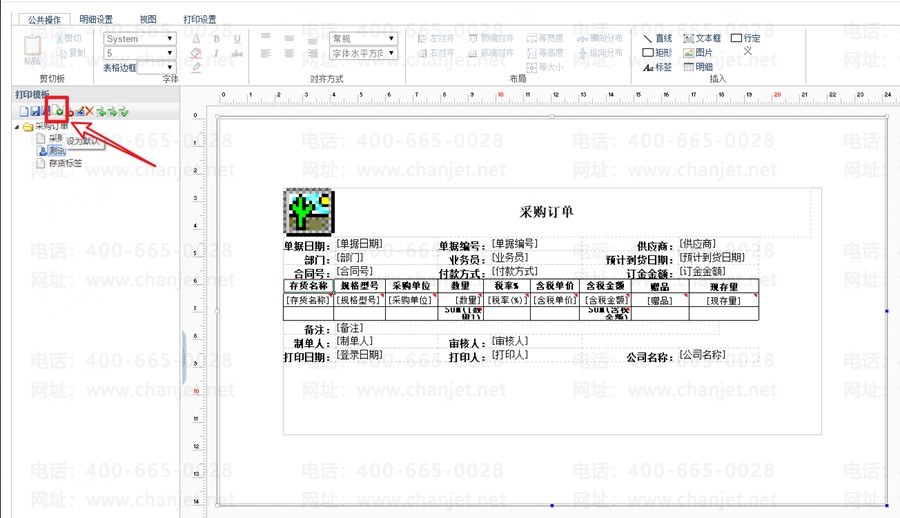Click the Copy (复制) button
Viewport: 900px width, 518px height.
click(x=71, y=53)
